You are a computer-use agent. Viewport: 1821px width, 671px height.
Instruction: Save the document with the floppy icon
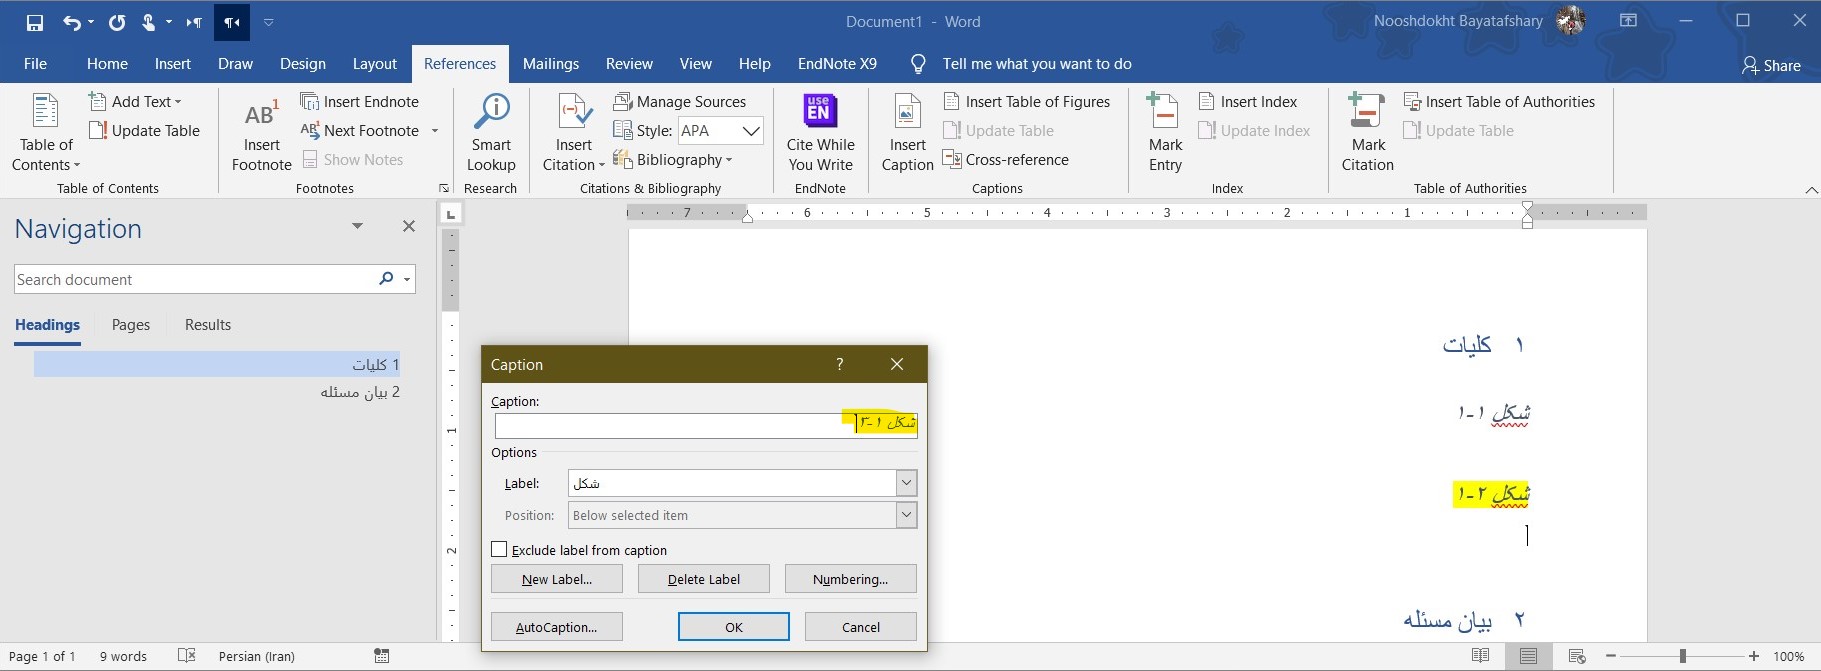pos(35,22)
